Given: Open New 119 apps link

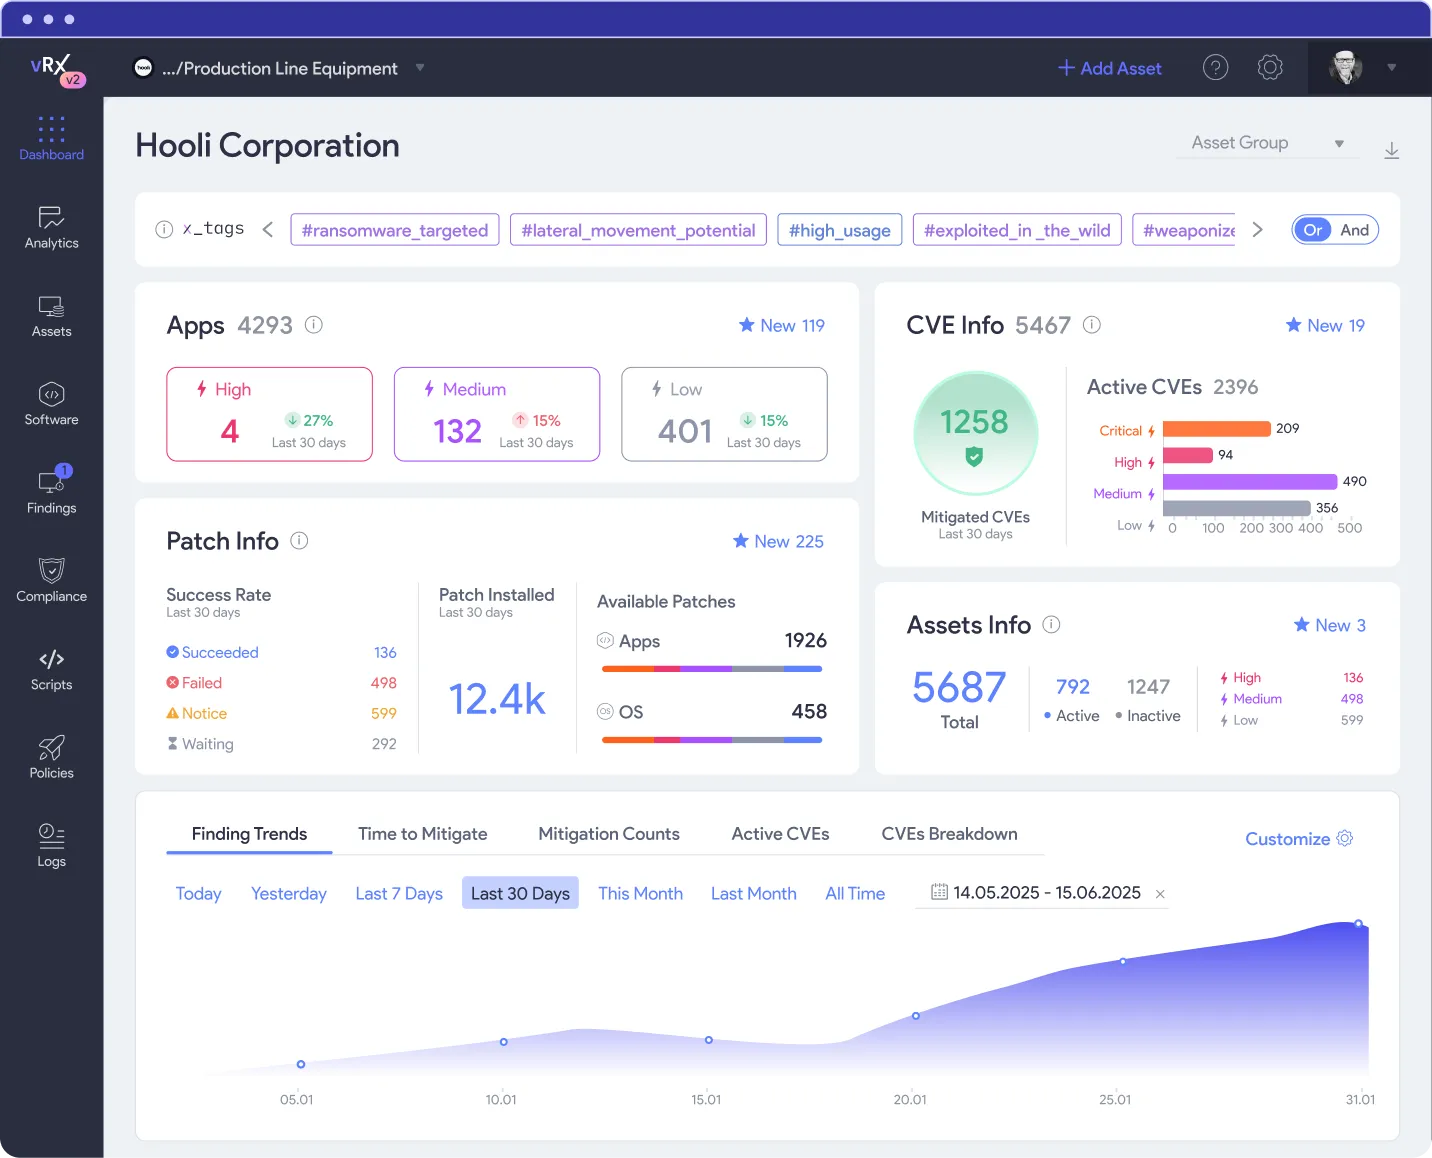Looking at the screenshot, I should [781, 325].
